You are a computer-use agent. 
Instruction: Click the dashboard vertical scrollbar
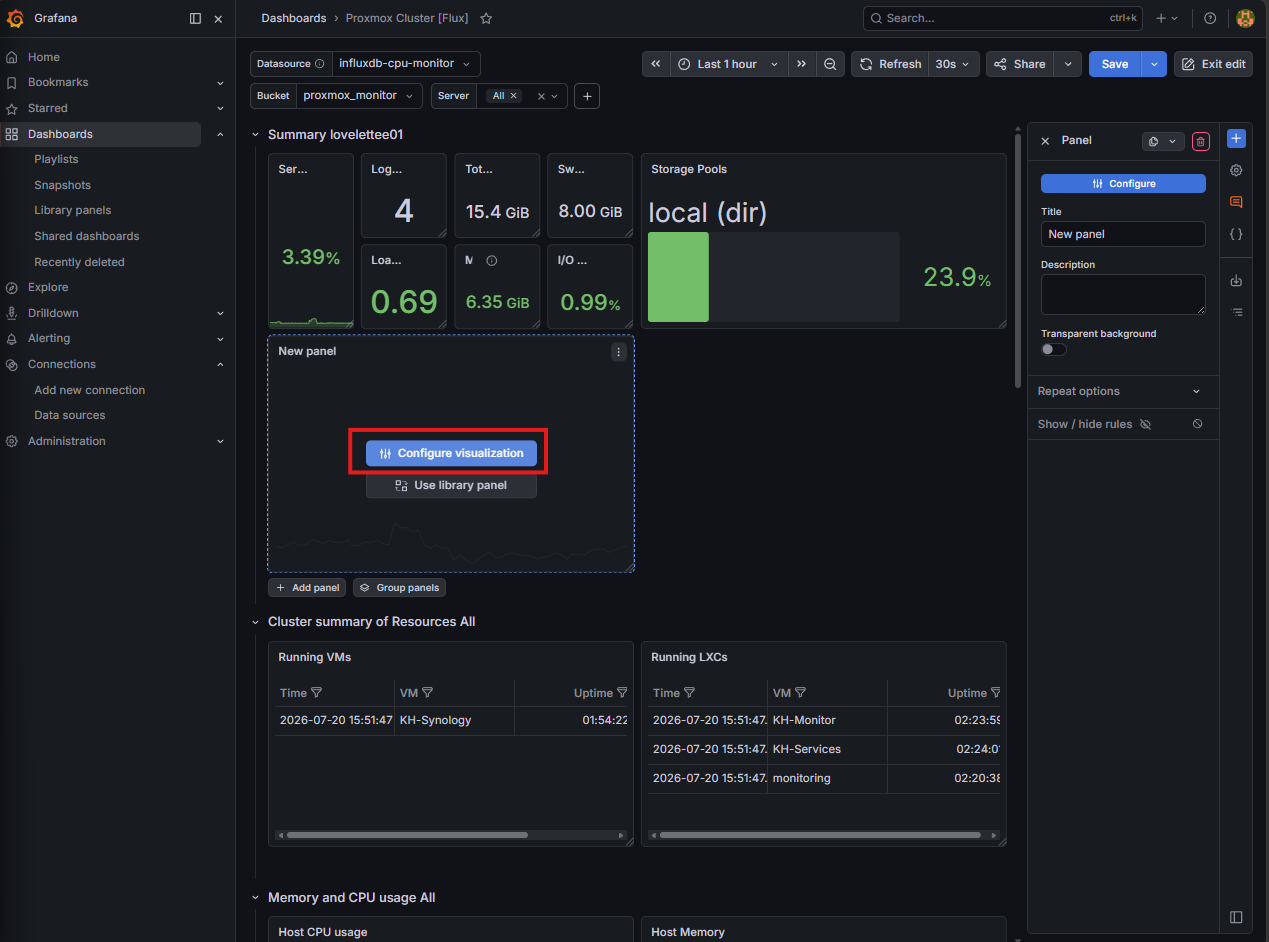click(x=1018, y=260)
